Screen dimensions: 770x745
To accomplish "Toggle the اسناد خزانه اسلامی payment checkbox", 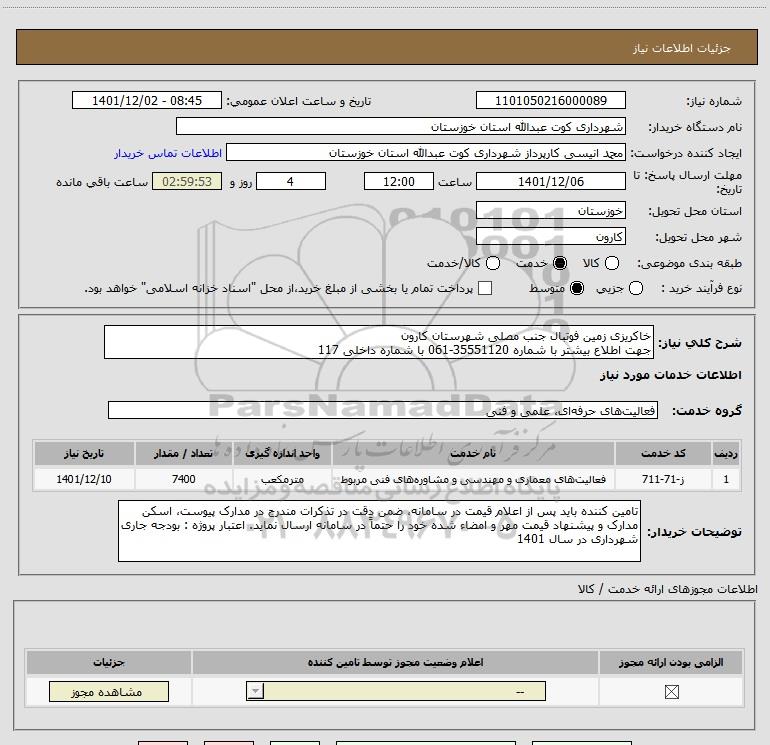I will (485, 288).
